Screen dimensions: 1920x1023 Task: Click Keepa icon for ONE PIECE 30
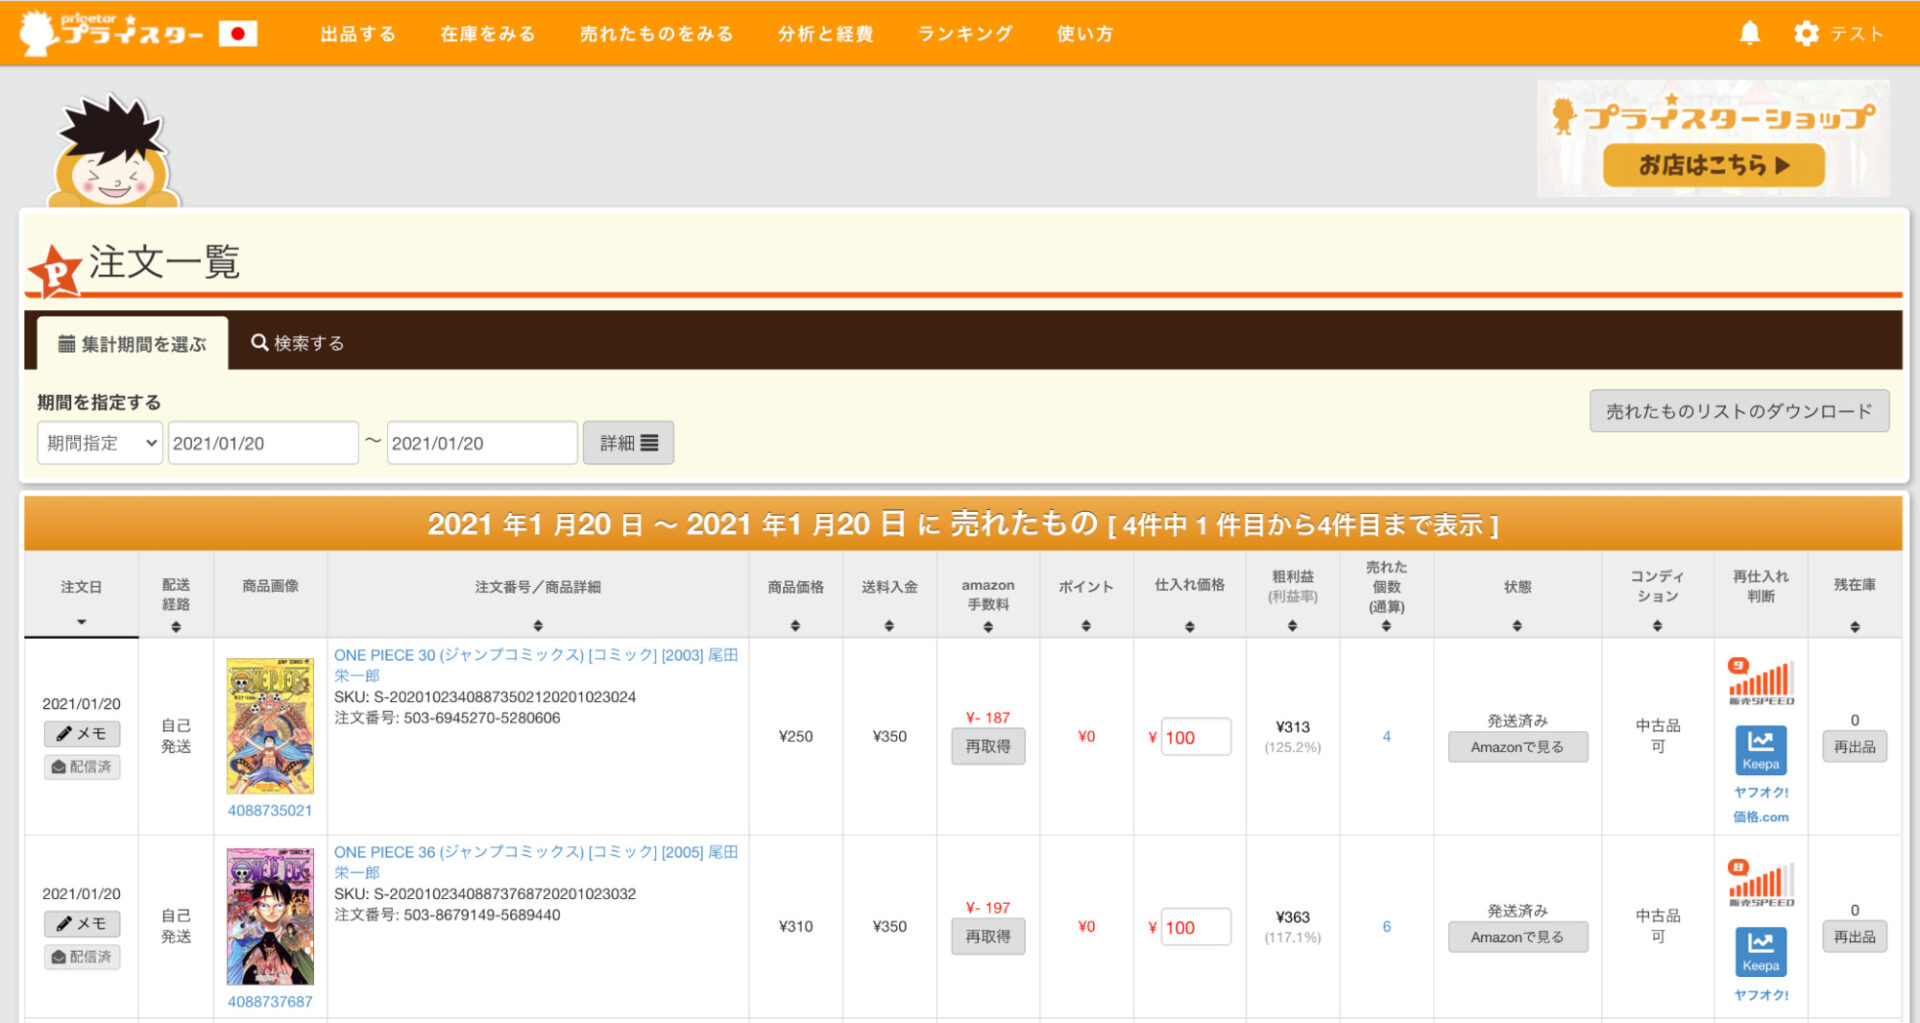(x=1760, y=750)
